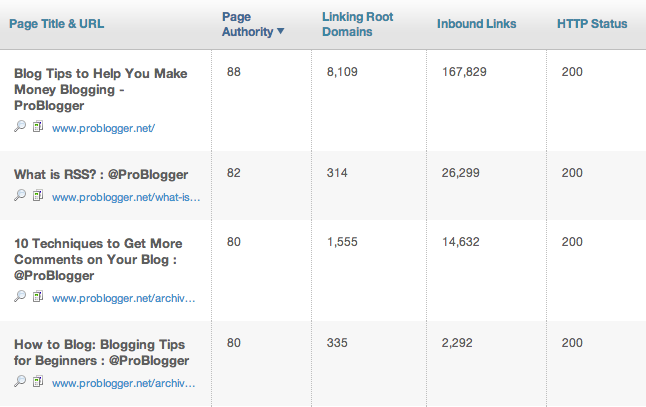Click page report icon in 10 Techniques row
Viewport: 646px width, 407px height.
(x=38, y=296)
